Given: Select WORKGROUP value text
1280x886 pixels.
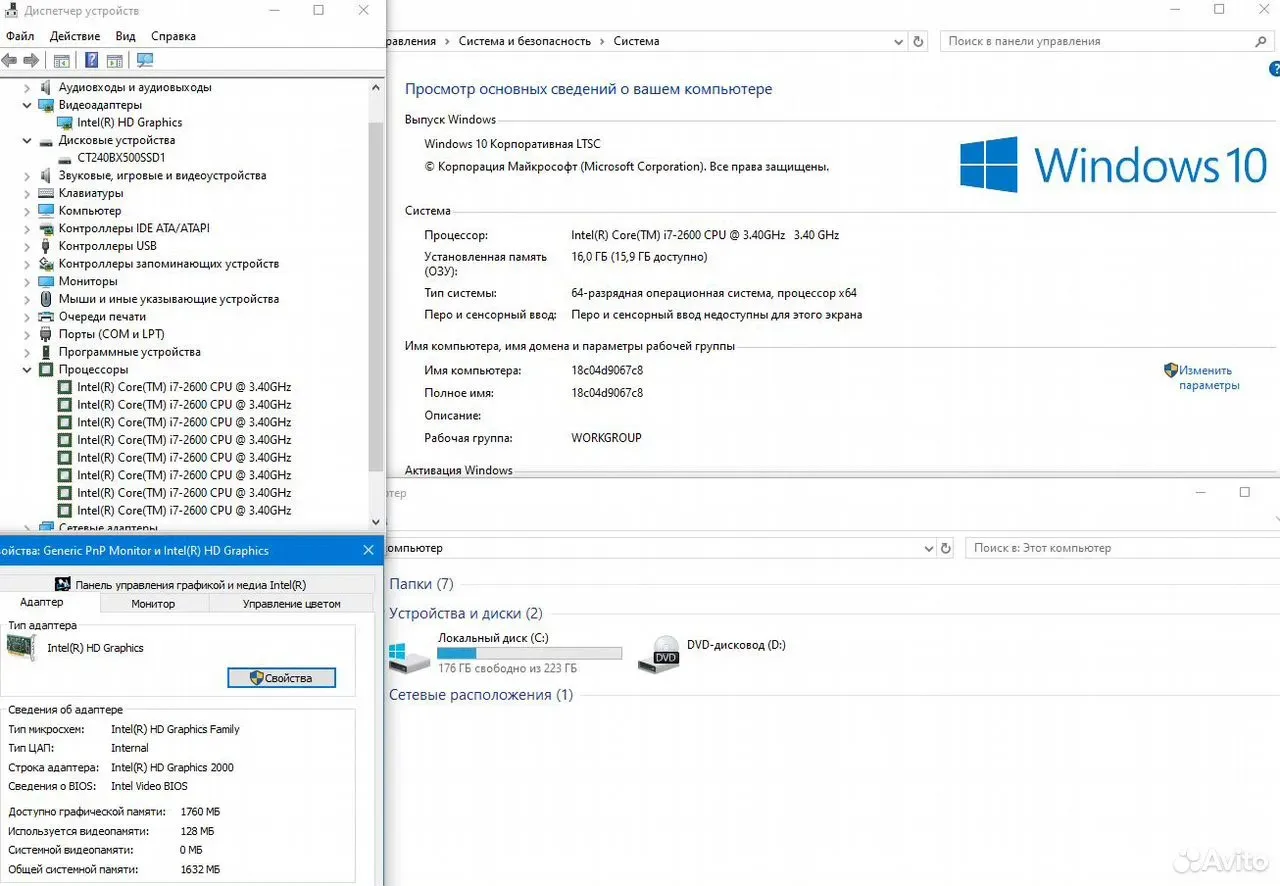Looking at the screenshot, I should 606,438.
